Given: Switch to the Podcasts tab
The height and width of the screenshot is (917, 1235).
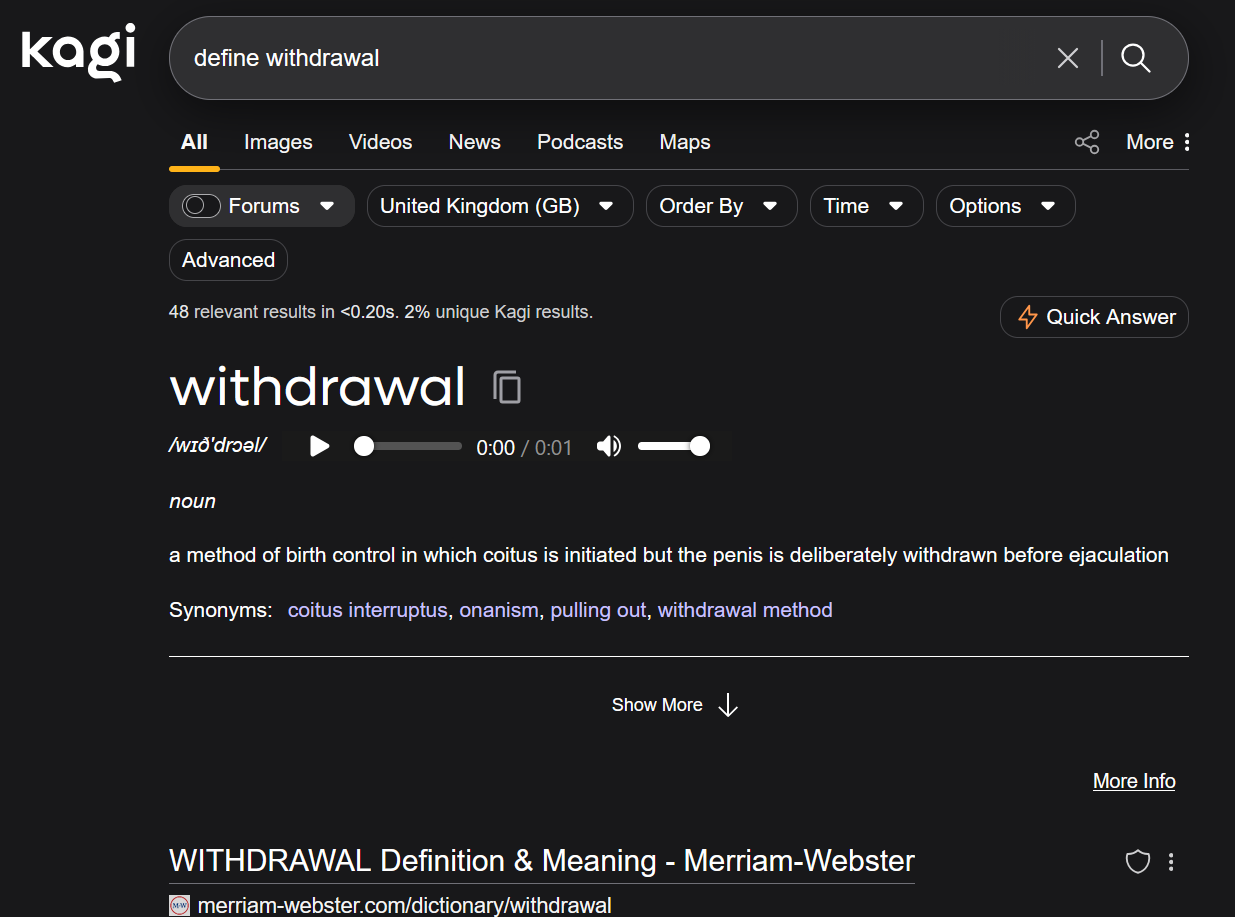Looking at the screenshot, I should [580, 142].
